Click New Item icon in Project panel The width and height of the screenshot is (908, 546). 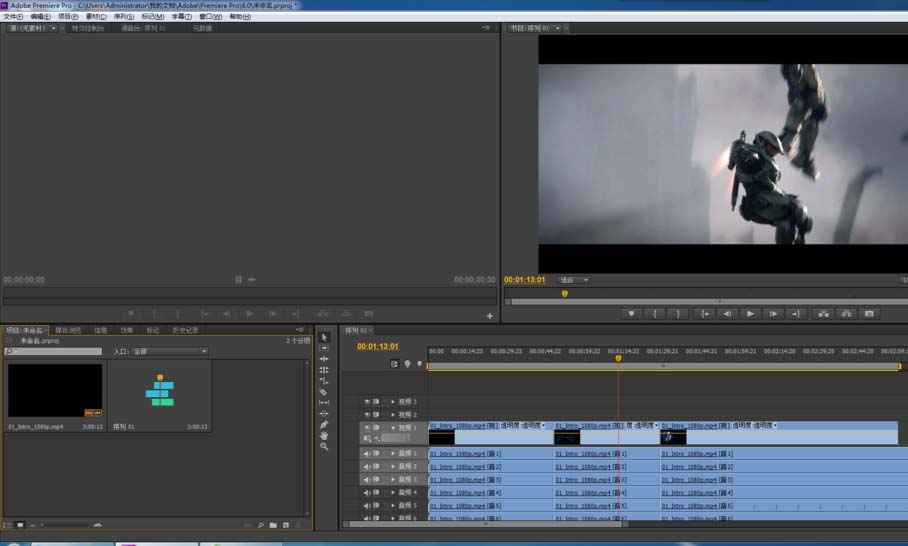click(285, 525)
